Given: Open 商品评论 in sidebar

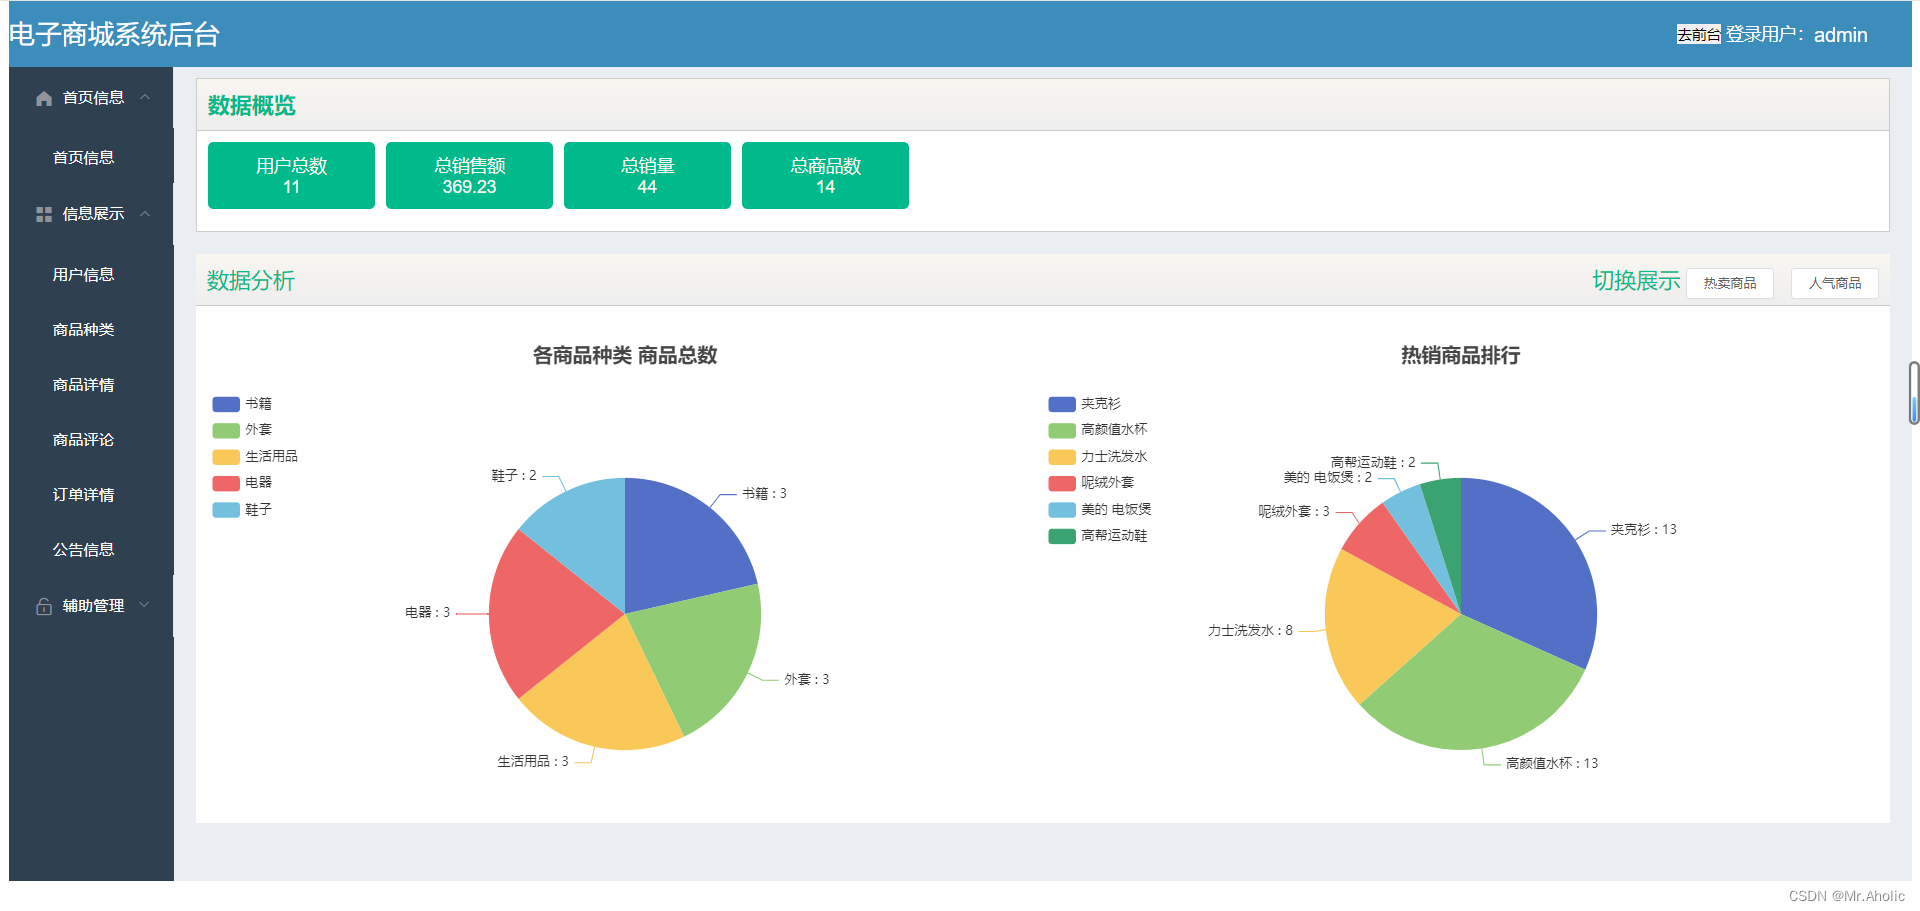Looking at the screenshot, I should pos(83,440).
